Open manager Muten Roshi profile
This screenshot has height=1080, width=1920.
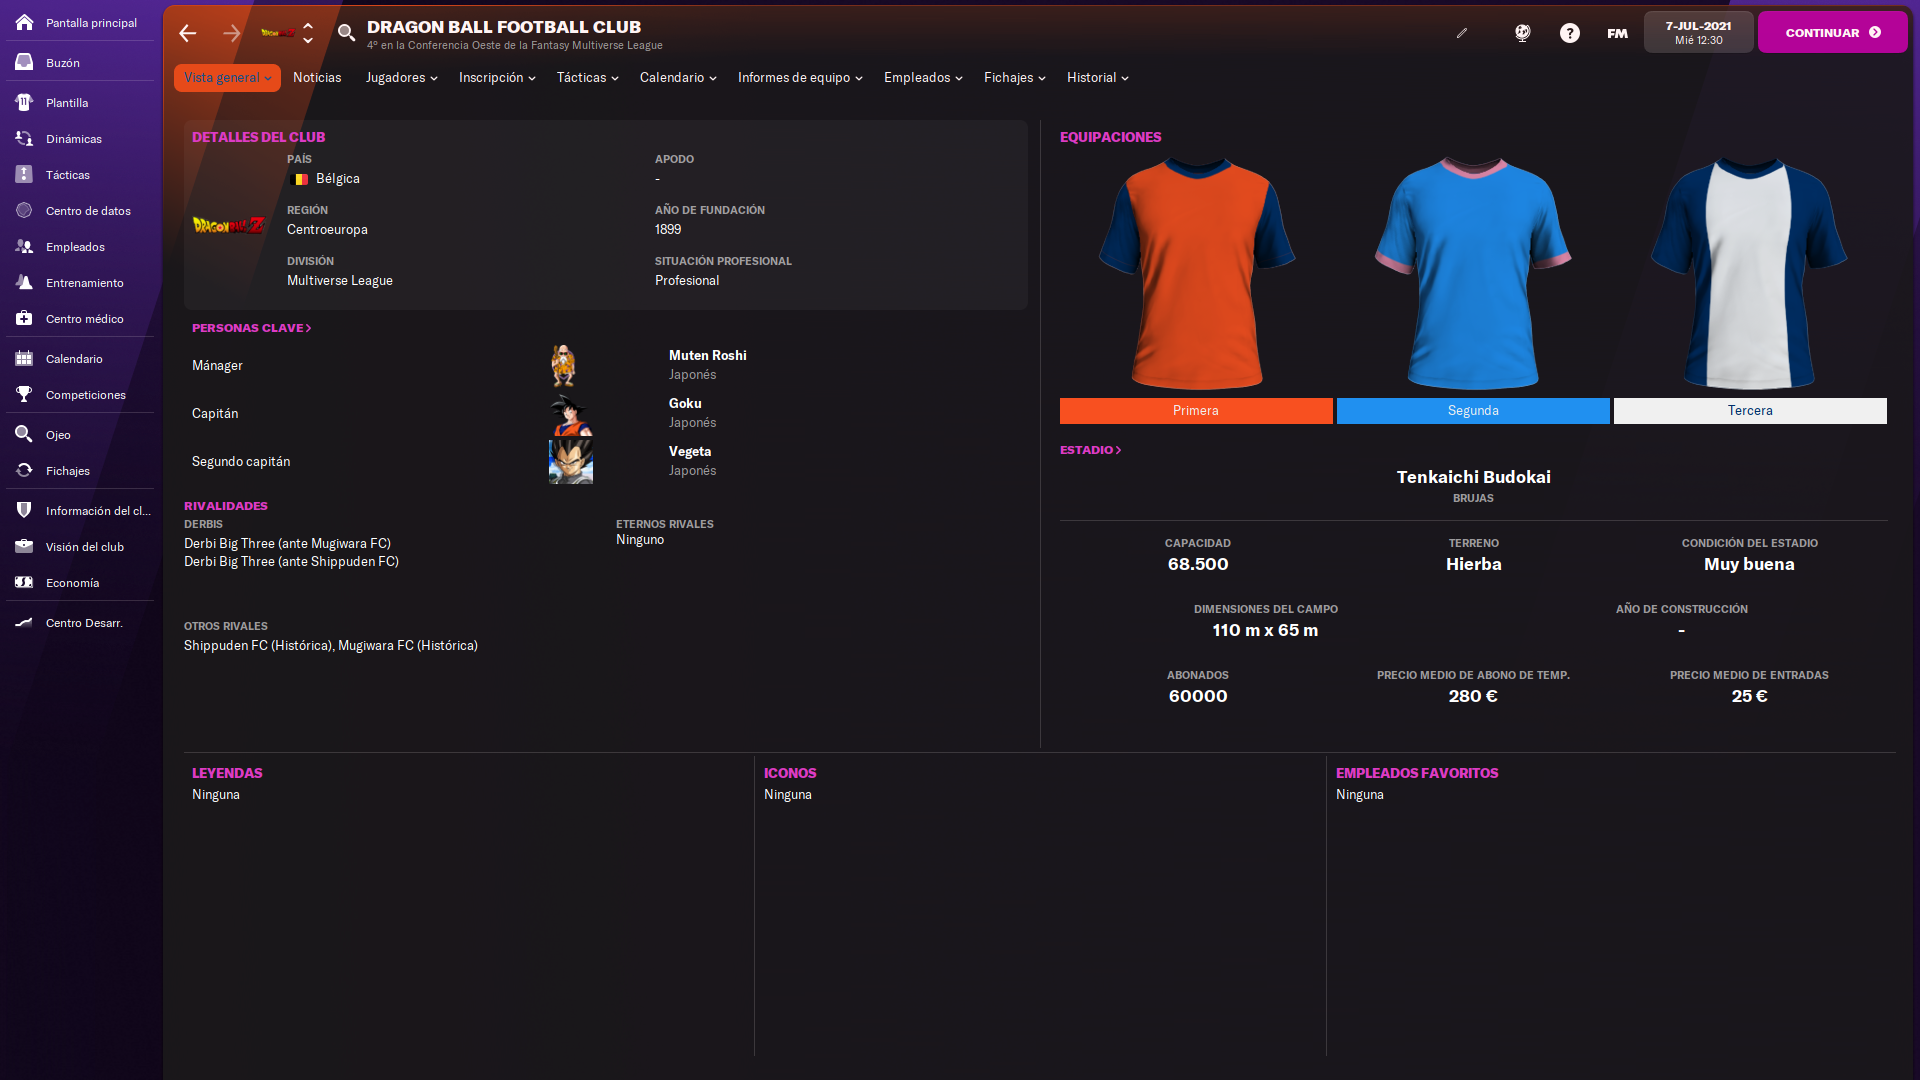tap(707, 355)
